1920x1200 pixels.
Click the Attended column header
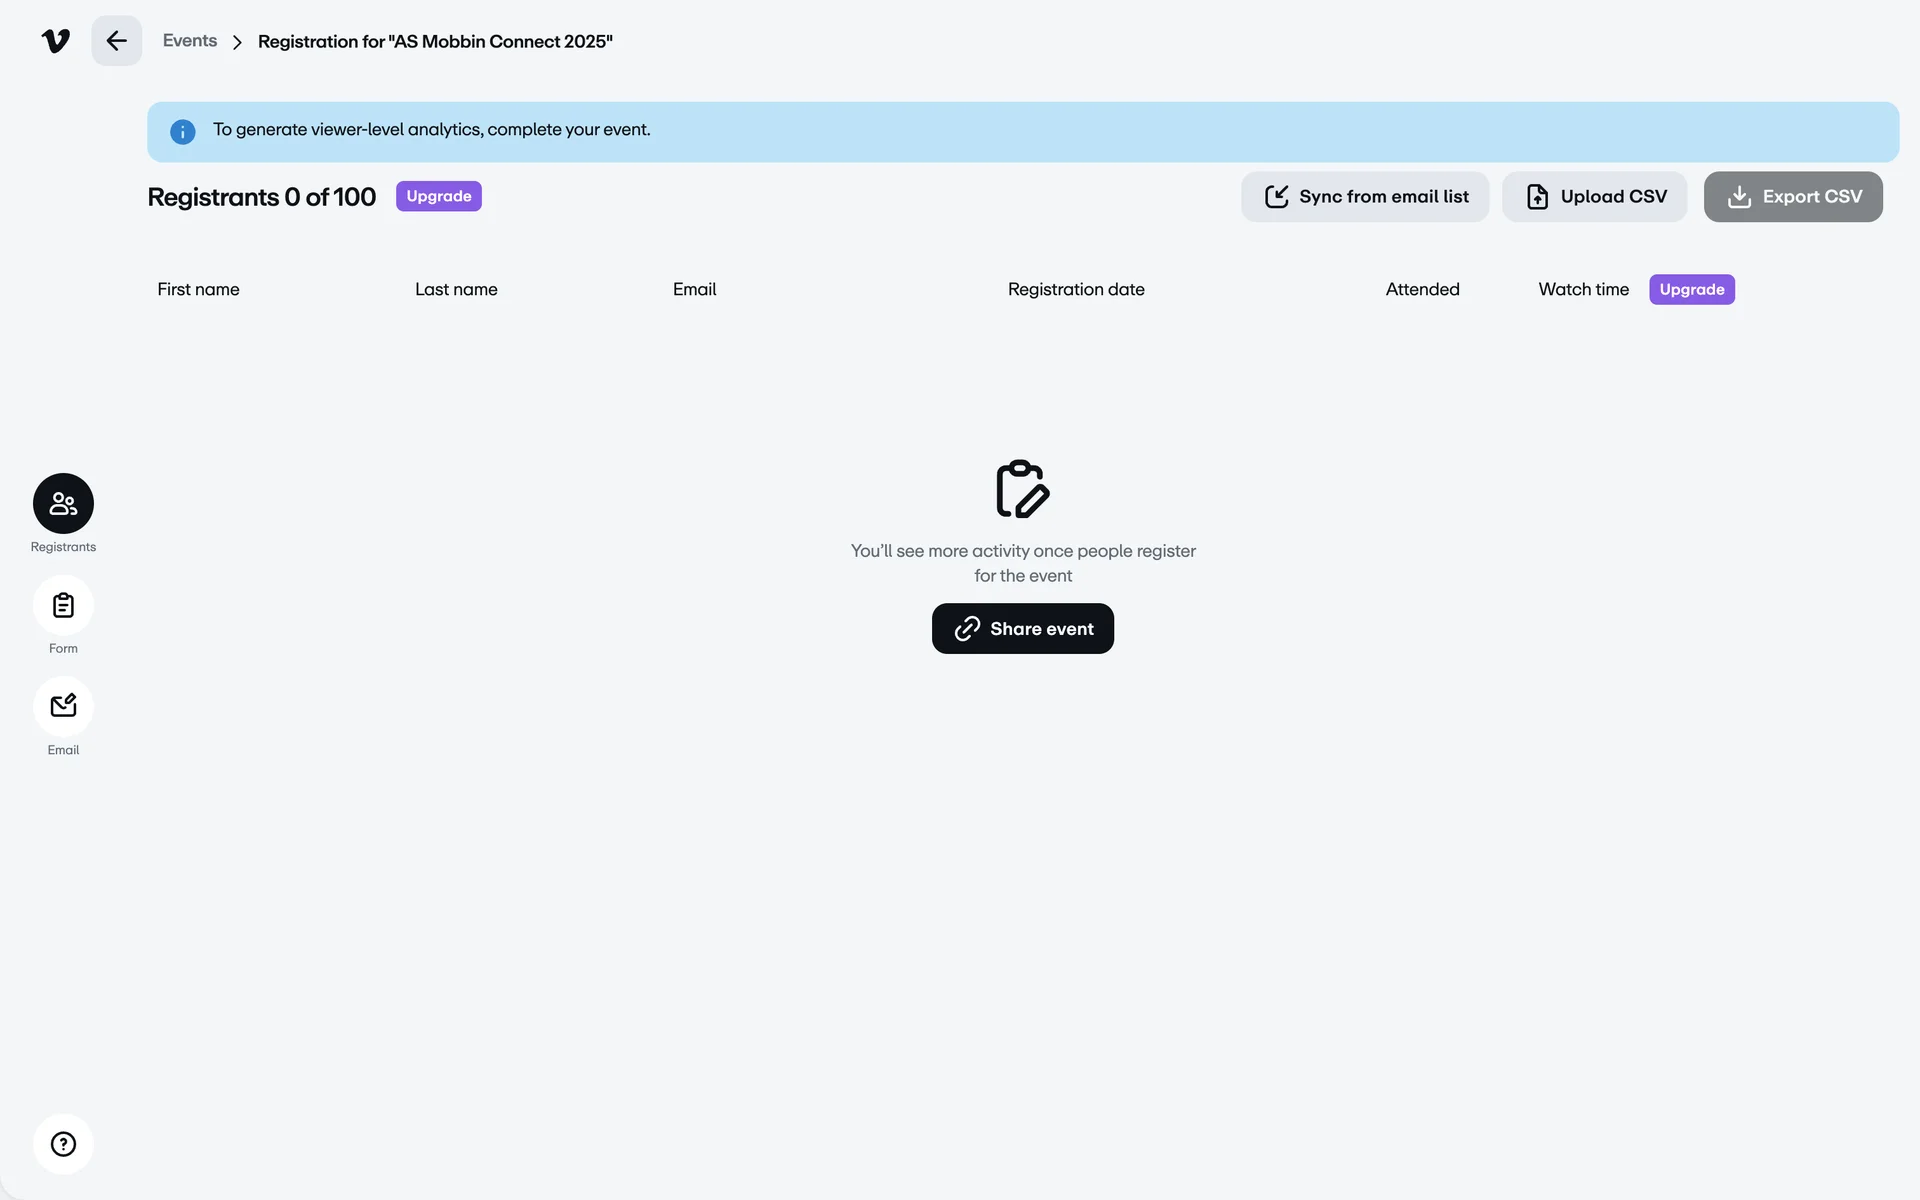pyautogui.click(x=1422, y=290)
